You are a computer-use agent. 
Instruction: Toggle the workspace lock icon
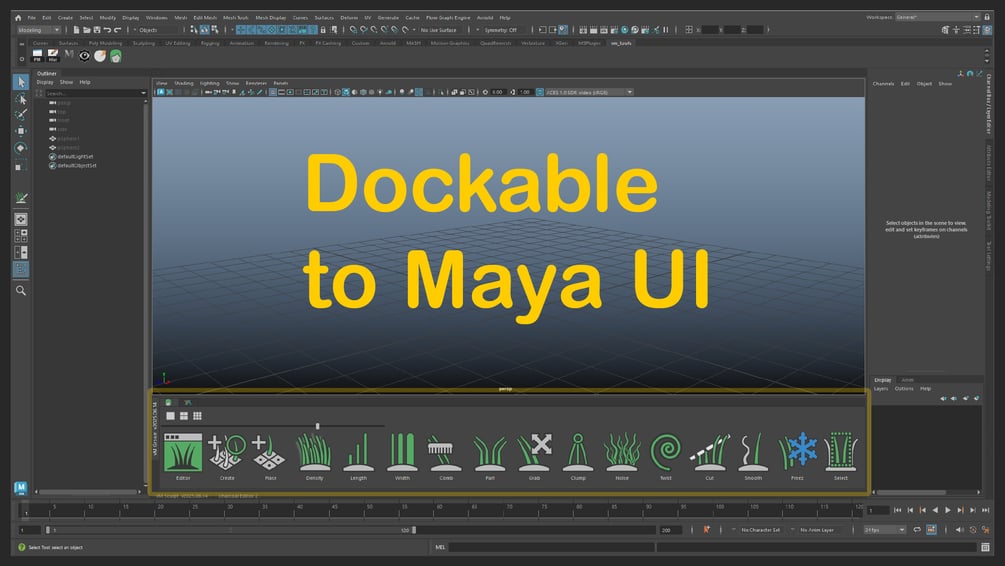987,17
